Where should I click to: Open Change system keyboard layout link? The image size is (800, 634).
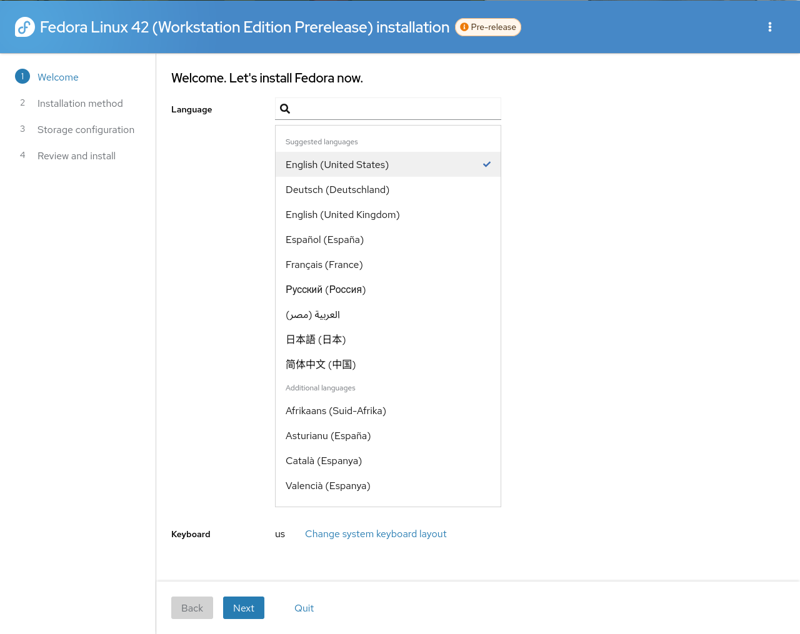[x=376, y=534]
